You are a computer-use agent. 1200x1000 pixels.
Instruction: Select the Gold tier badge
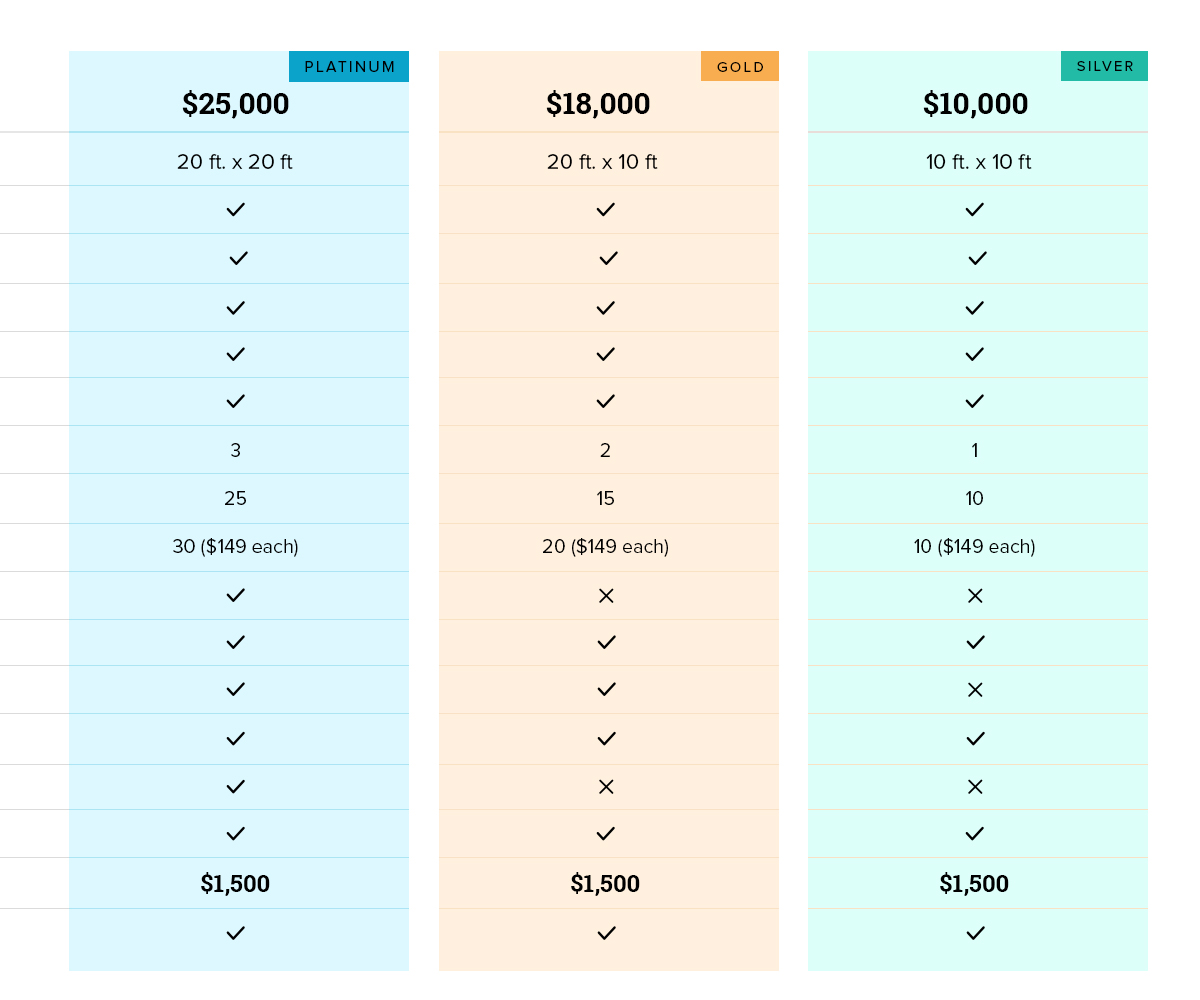coord(740,67)
